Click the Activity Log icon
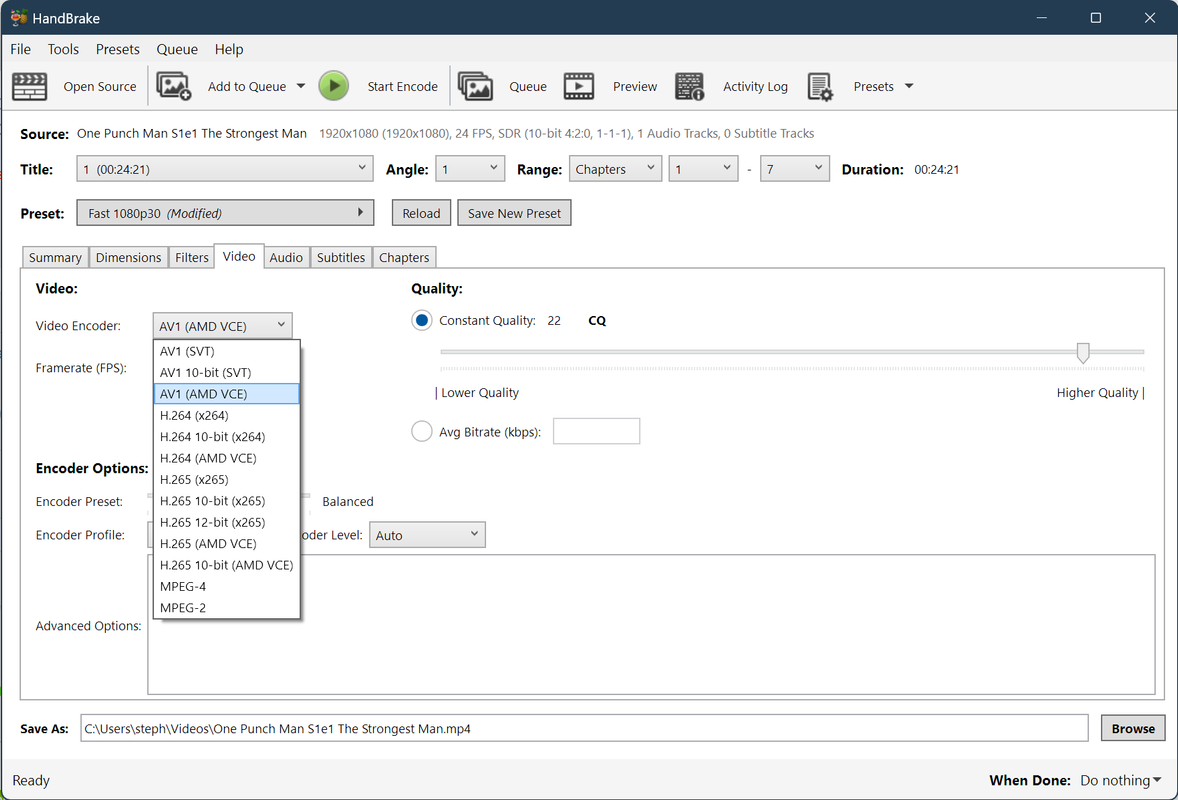Viewport: 1178px width, 800px height. 689,86
